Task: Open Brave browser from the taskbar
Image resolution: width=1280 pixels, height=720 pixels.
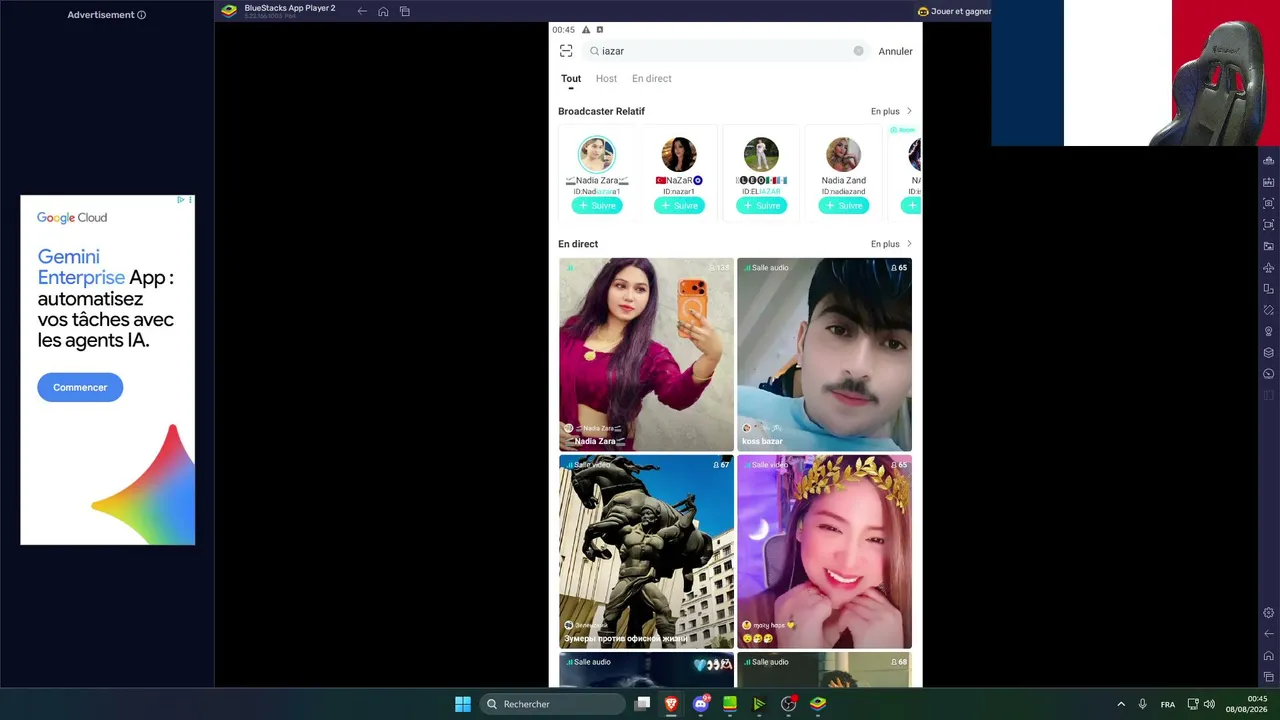Action: pyautogui.click(x=671, y=704)
